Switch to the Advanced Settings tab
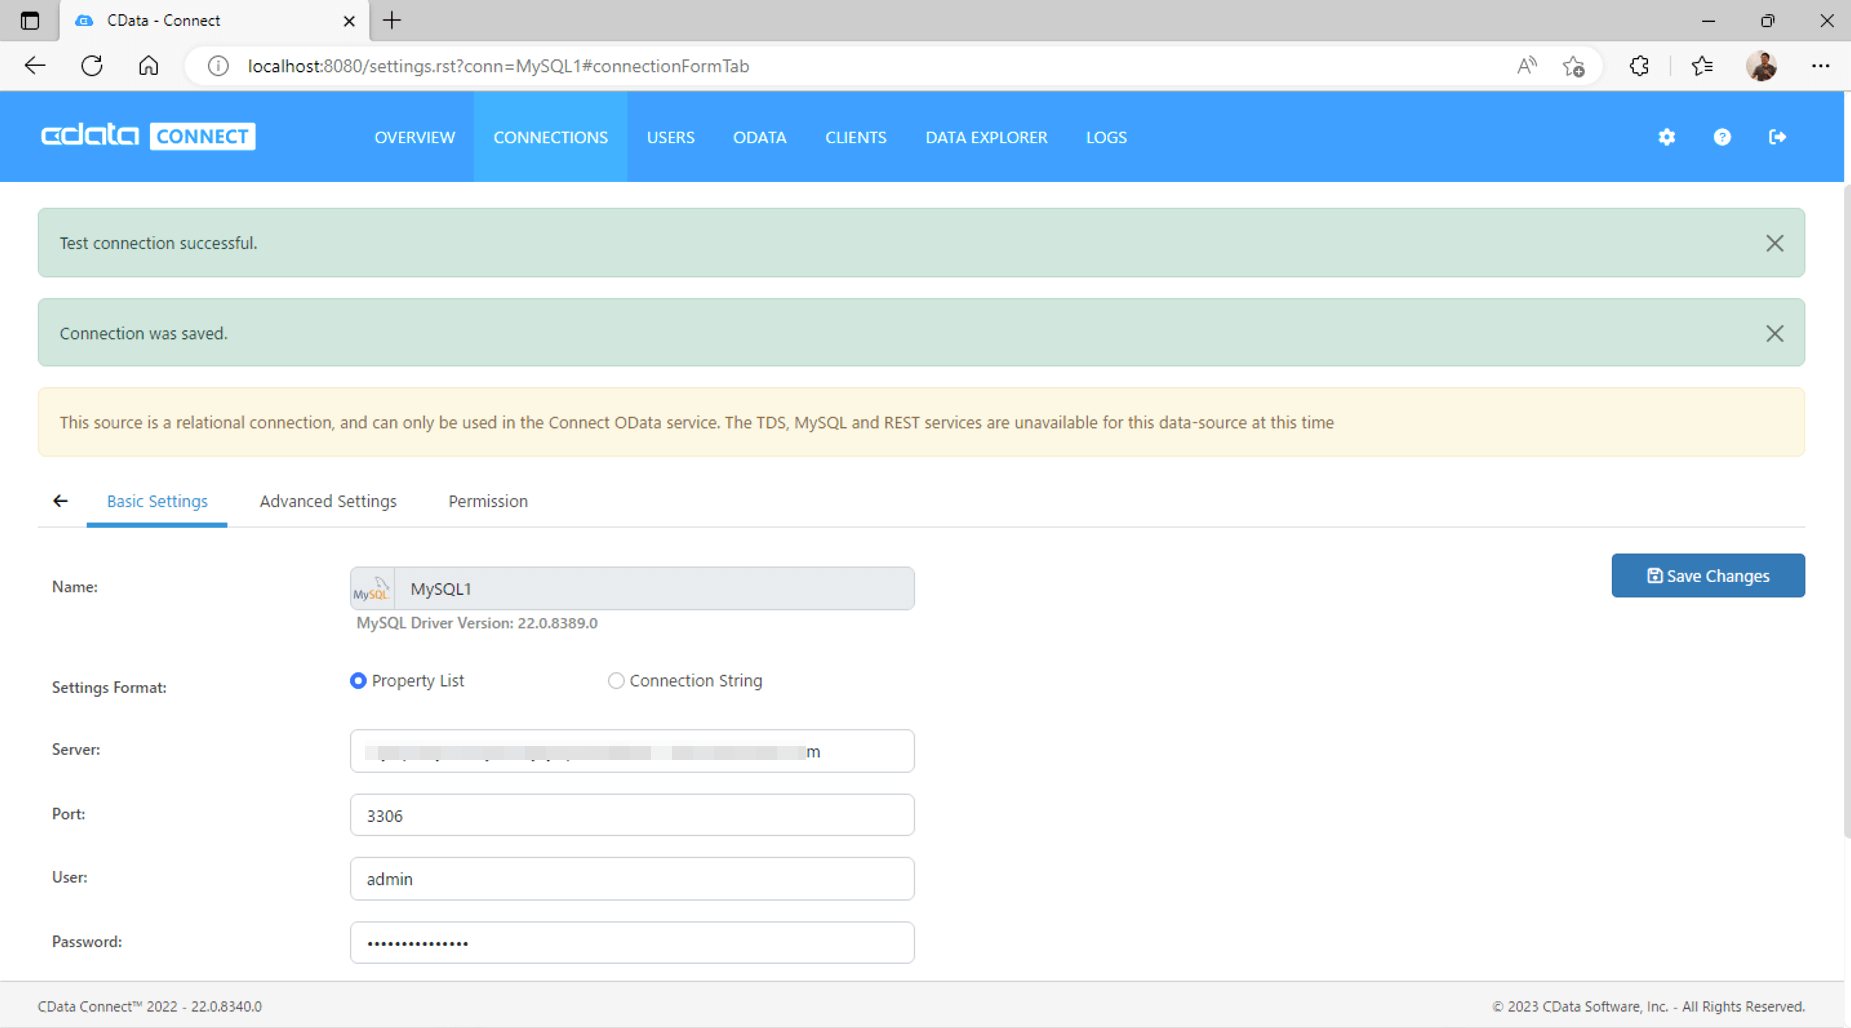The width and height of the screenshot is (1851, 1028). [x=328, y=501]
